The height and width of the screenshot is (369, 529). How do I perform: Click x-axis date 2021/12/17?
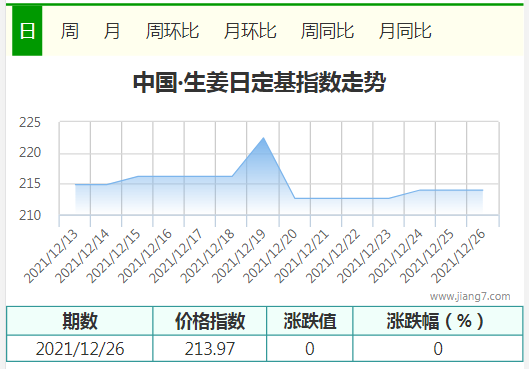(176, 256)
